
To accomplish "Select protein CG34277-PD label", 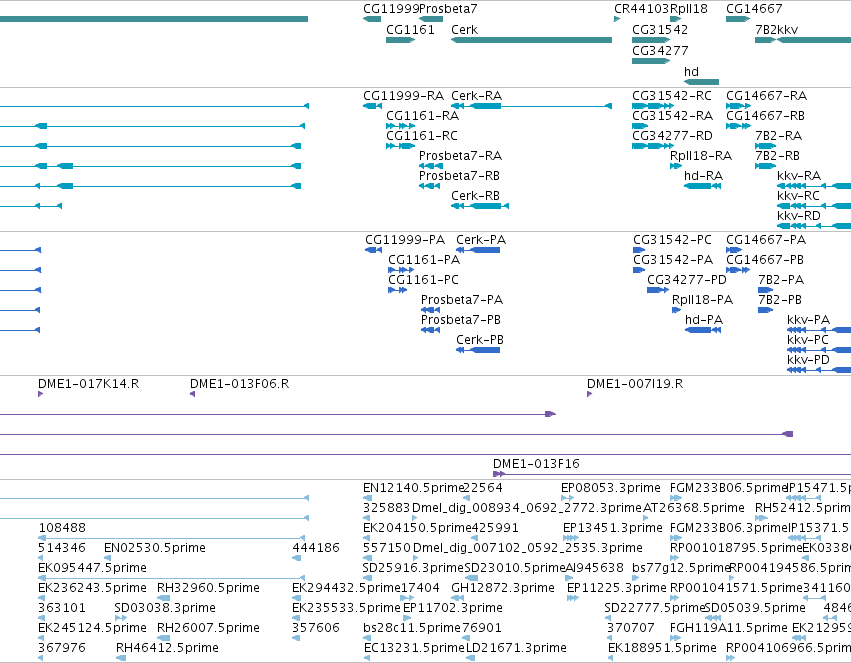I will (x=687, y=280).
